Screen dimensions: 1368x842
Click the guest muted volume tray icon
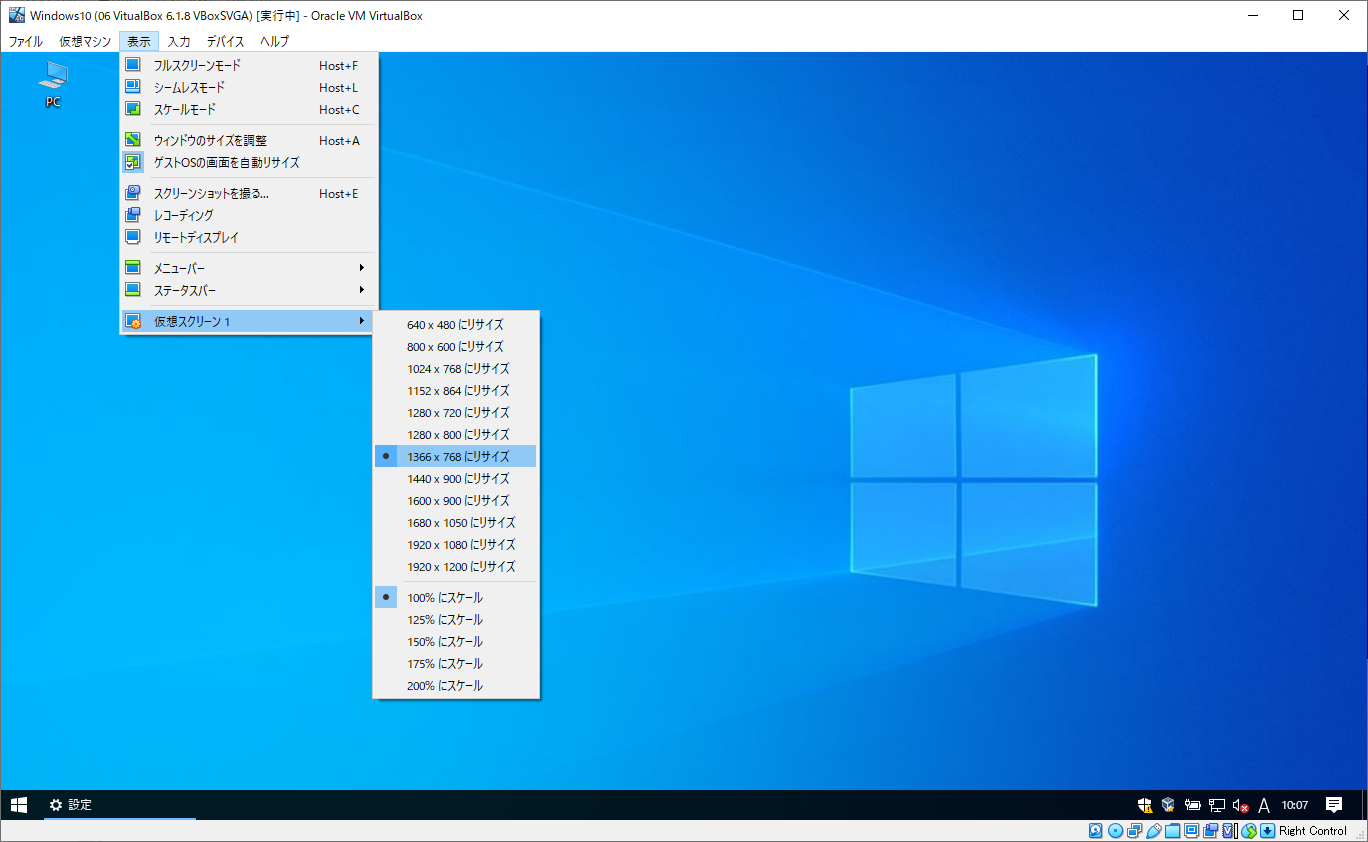(1240, 805)
